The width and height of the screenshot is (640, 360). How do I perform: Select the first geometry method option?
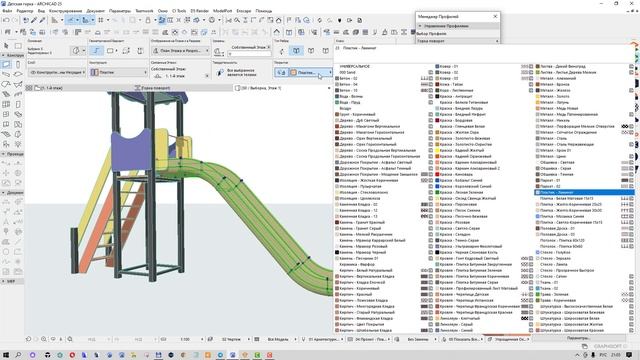tap(96, 51)
